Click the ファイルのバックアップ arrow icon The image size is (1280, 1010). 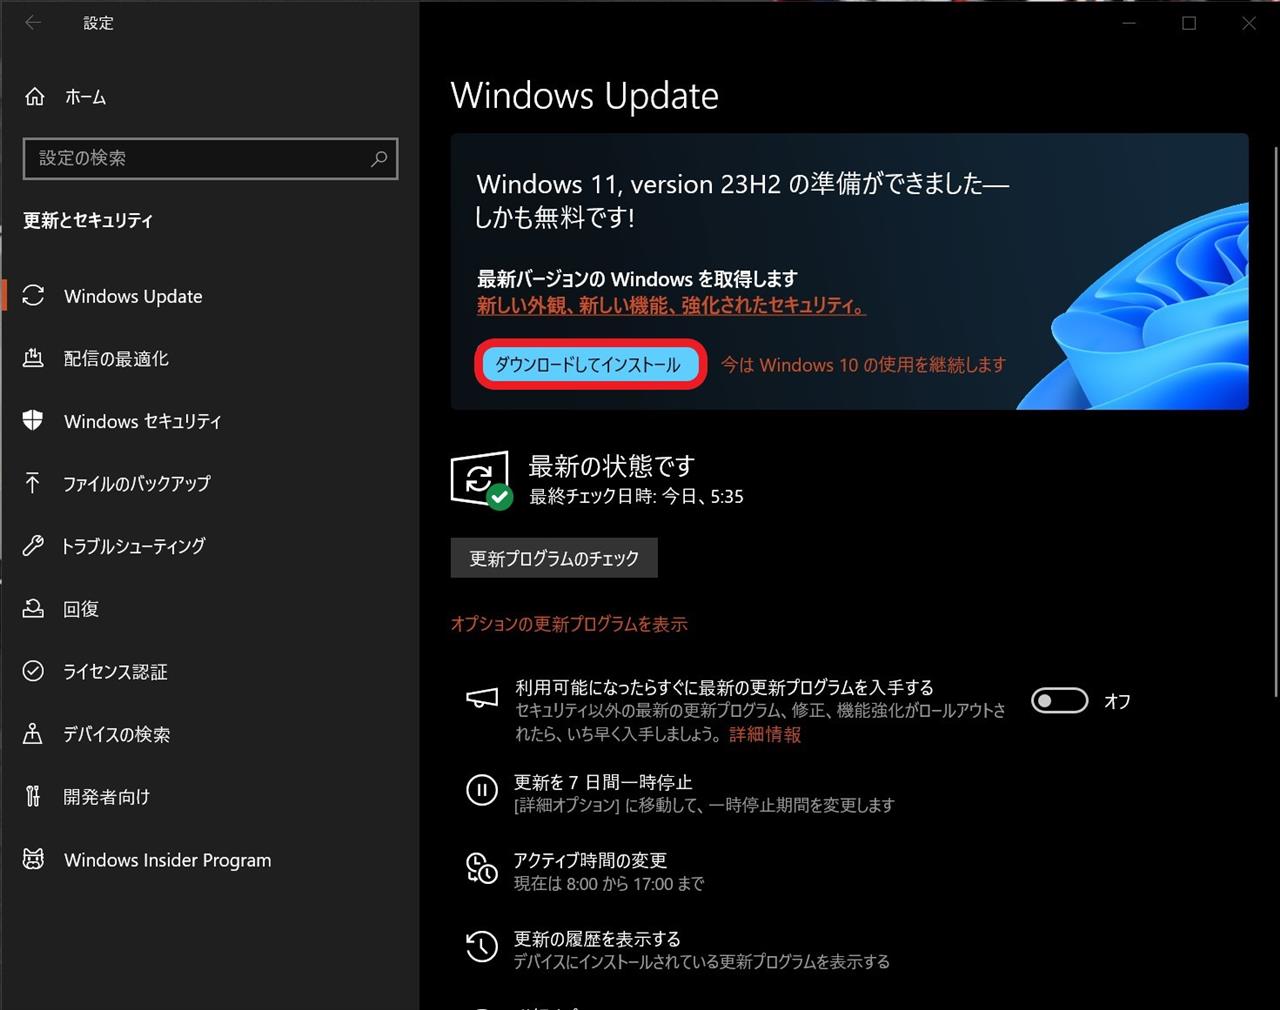[x=33, y=483]
